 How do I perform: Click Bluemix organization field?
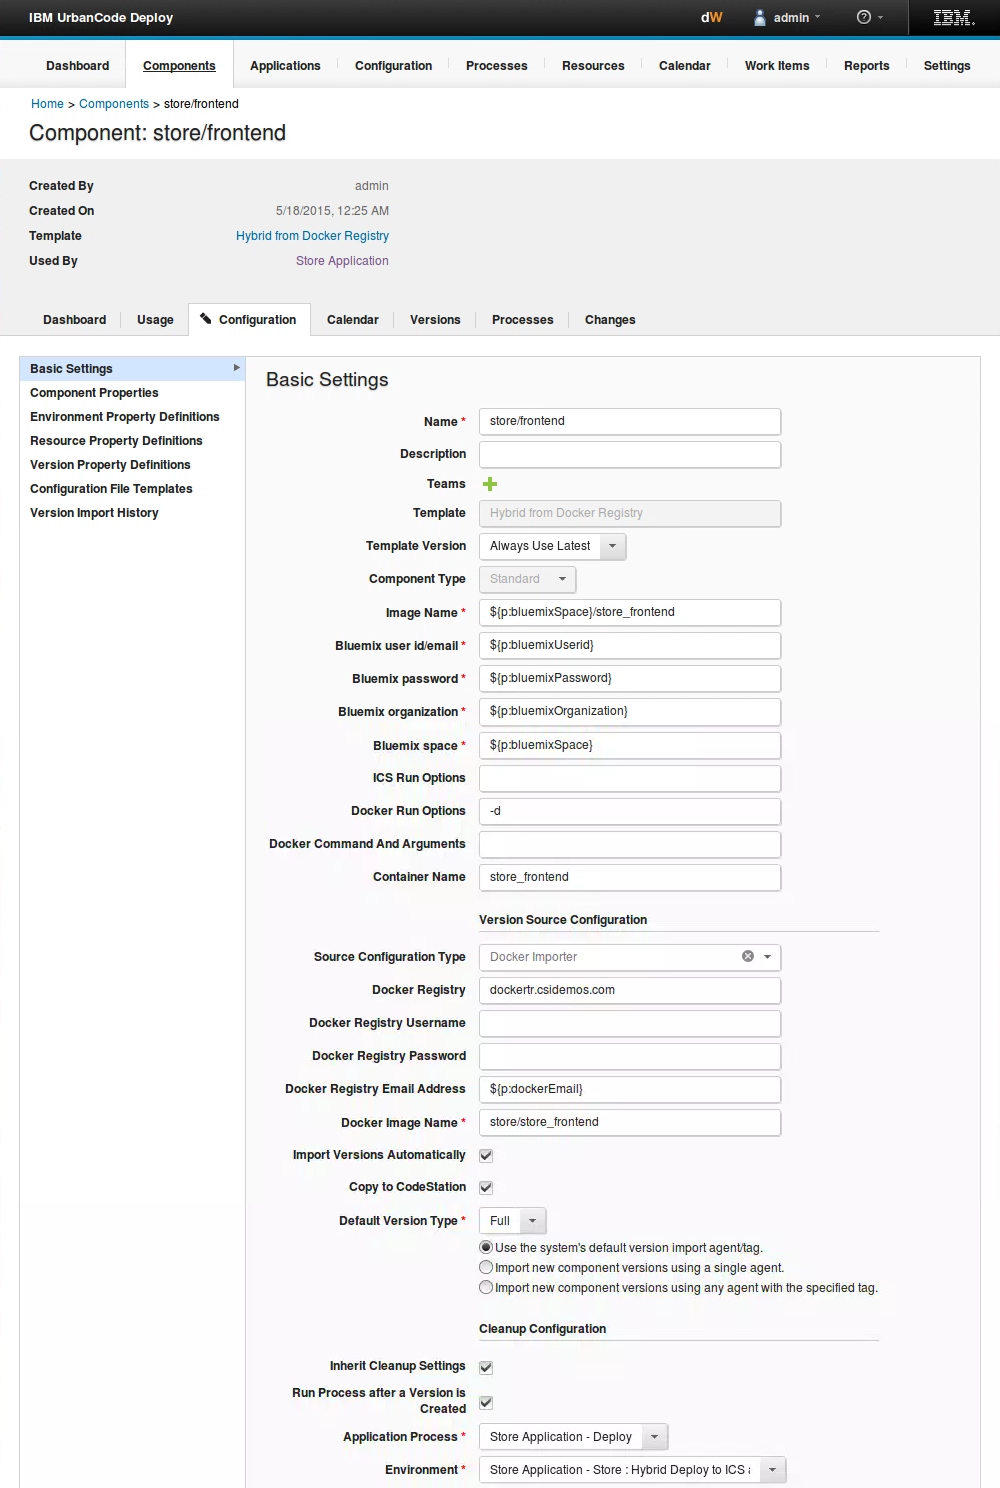click(630, 711)
